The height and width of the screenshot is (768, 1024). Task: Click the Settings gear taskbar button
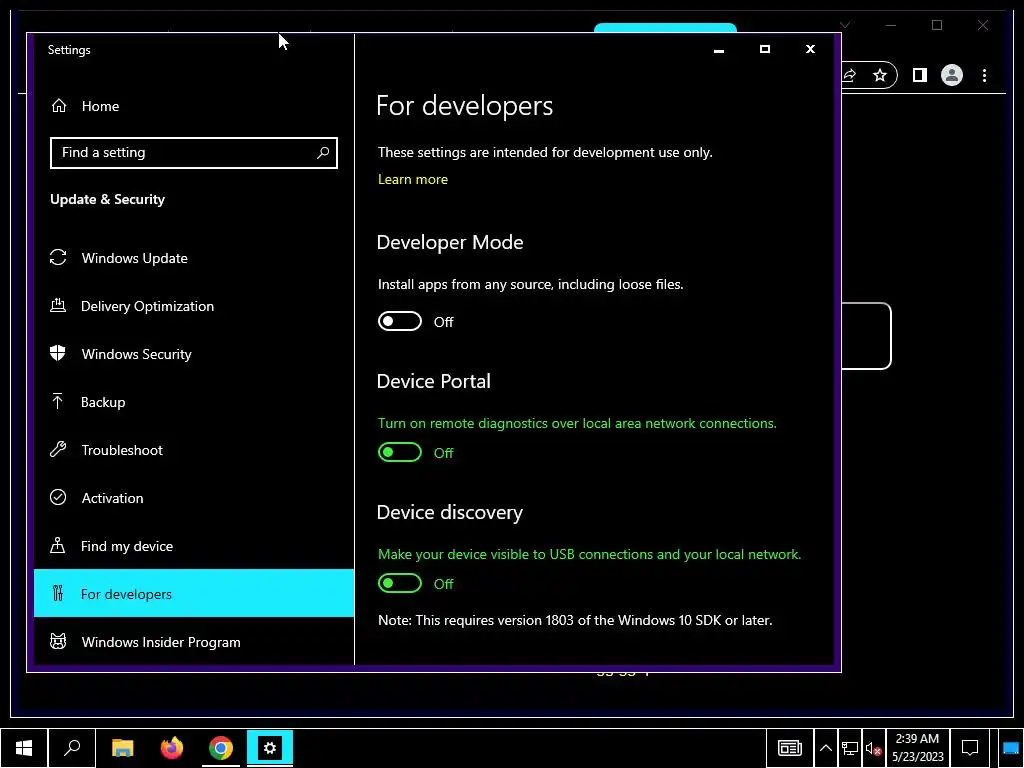pyautogui.click(x=270, y=748)
